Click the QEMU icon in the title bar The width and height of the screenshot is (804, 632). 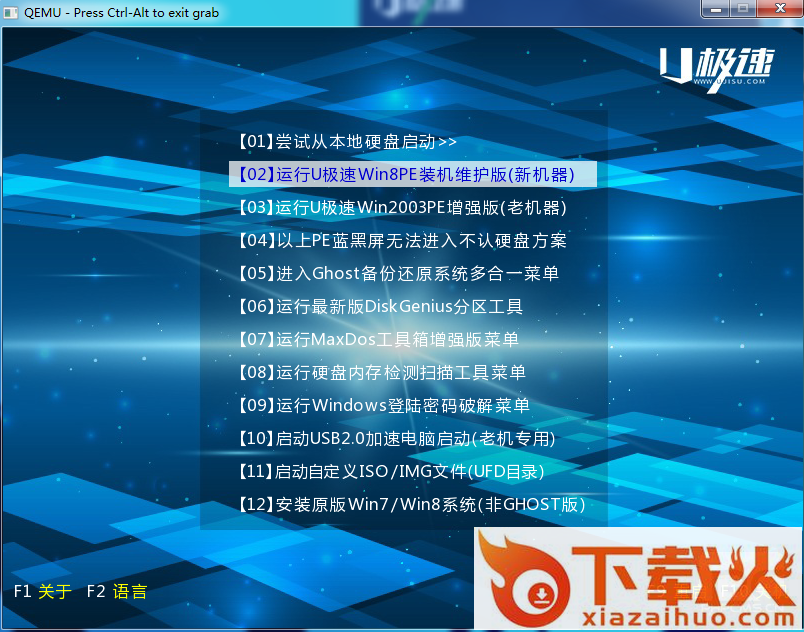coord(12,13)
